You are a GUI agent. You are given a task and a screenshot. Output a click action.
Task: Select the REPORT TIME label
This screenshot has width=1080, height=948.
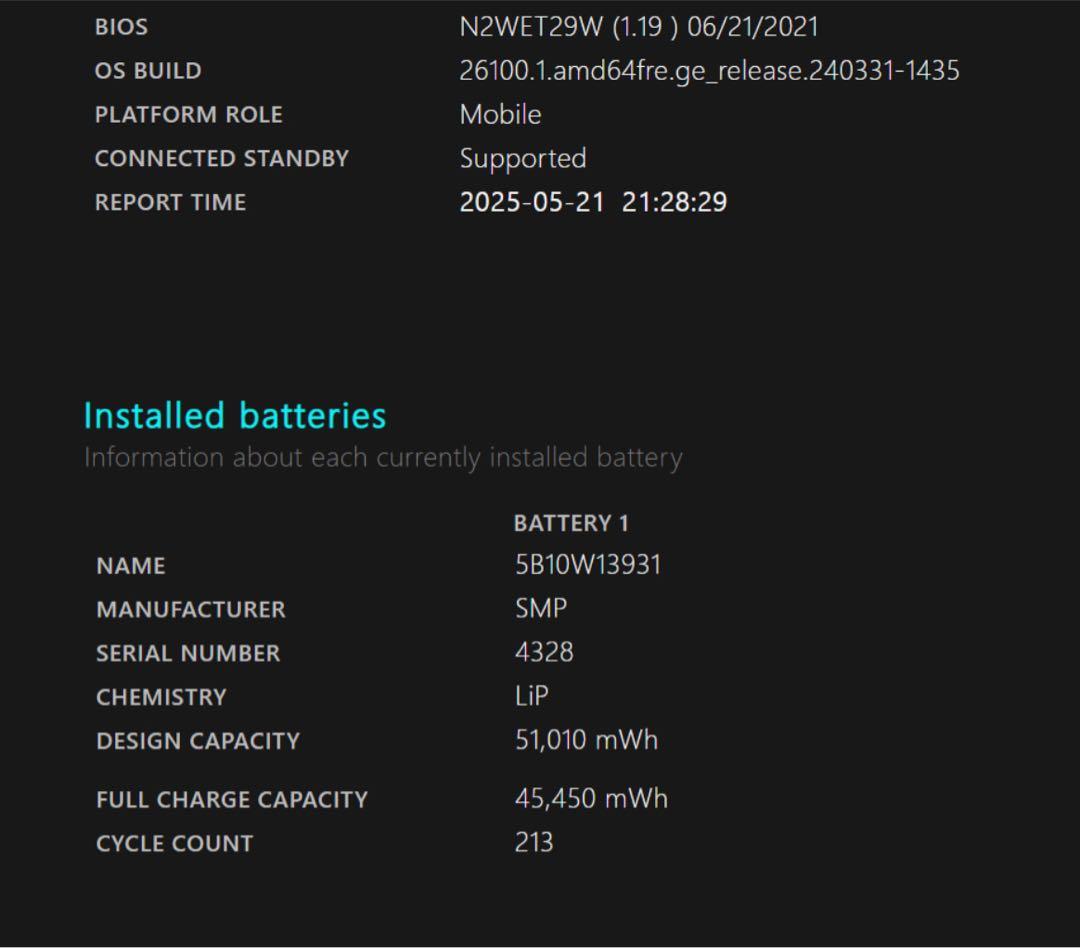click(170, 202)
